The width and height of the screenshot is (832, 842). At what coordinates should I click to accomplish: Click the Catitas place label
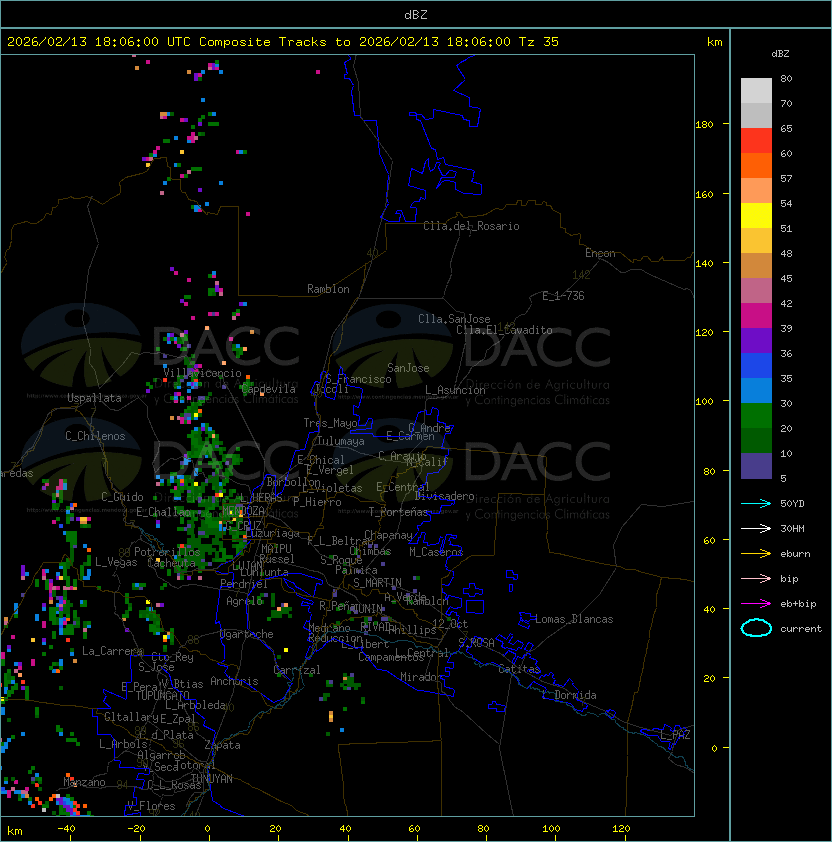(x=519, y=669)
